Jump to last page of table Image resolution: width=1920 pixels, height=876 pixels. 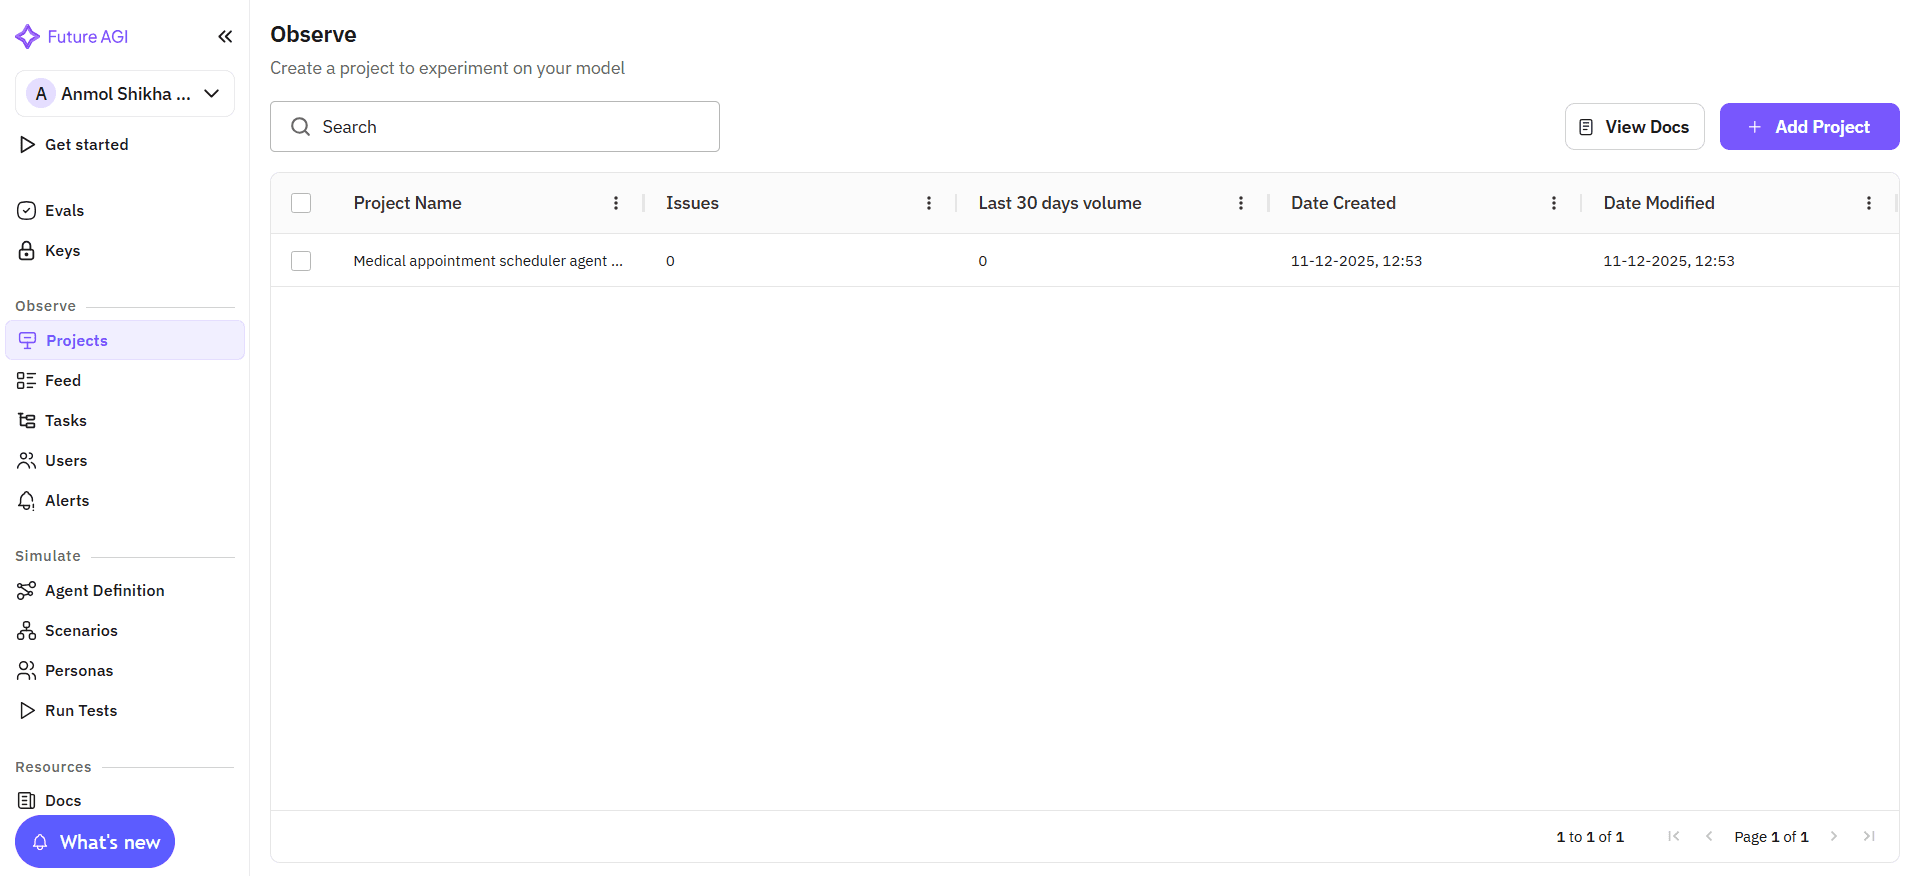click(x=1869, y=836)
